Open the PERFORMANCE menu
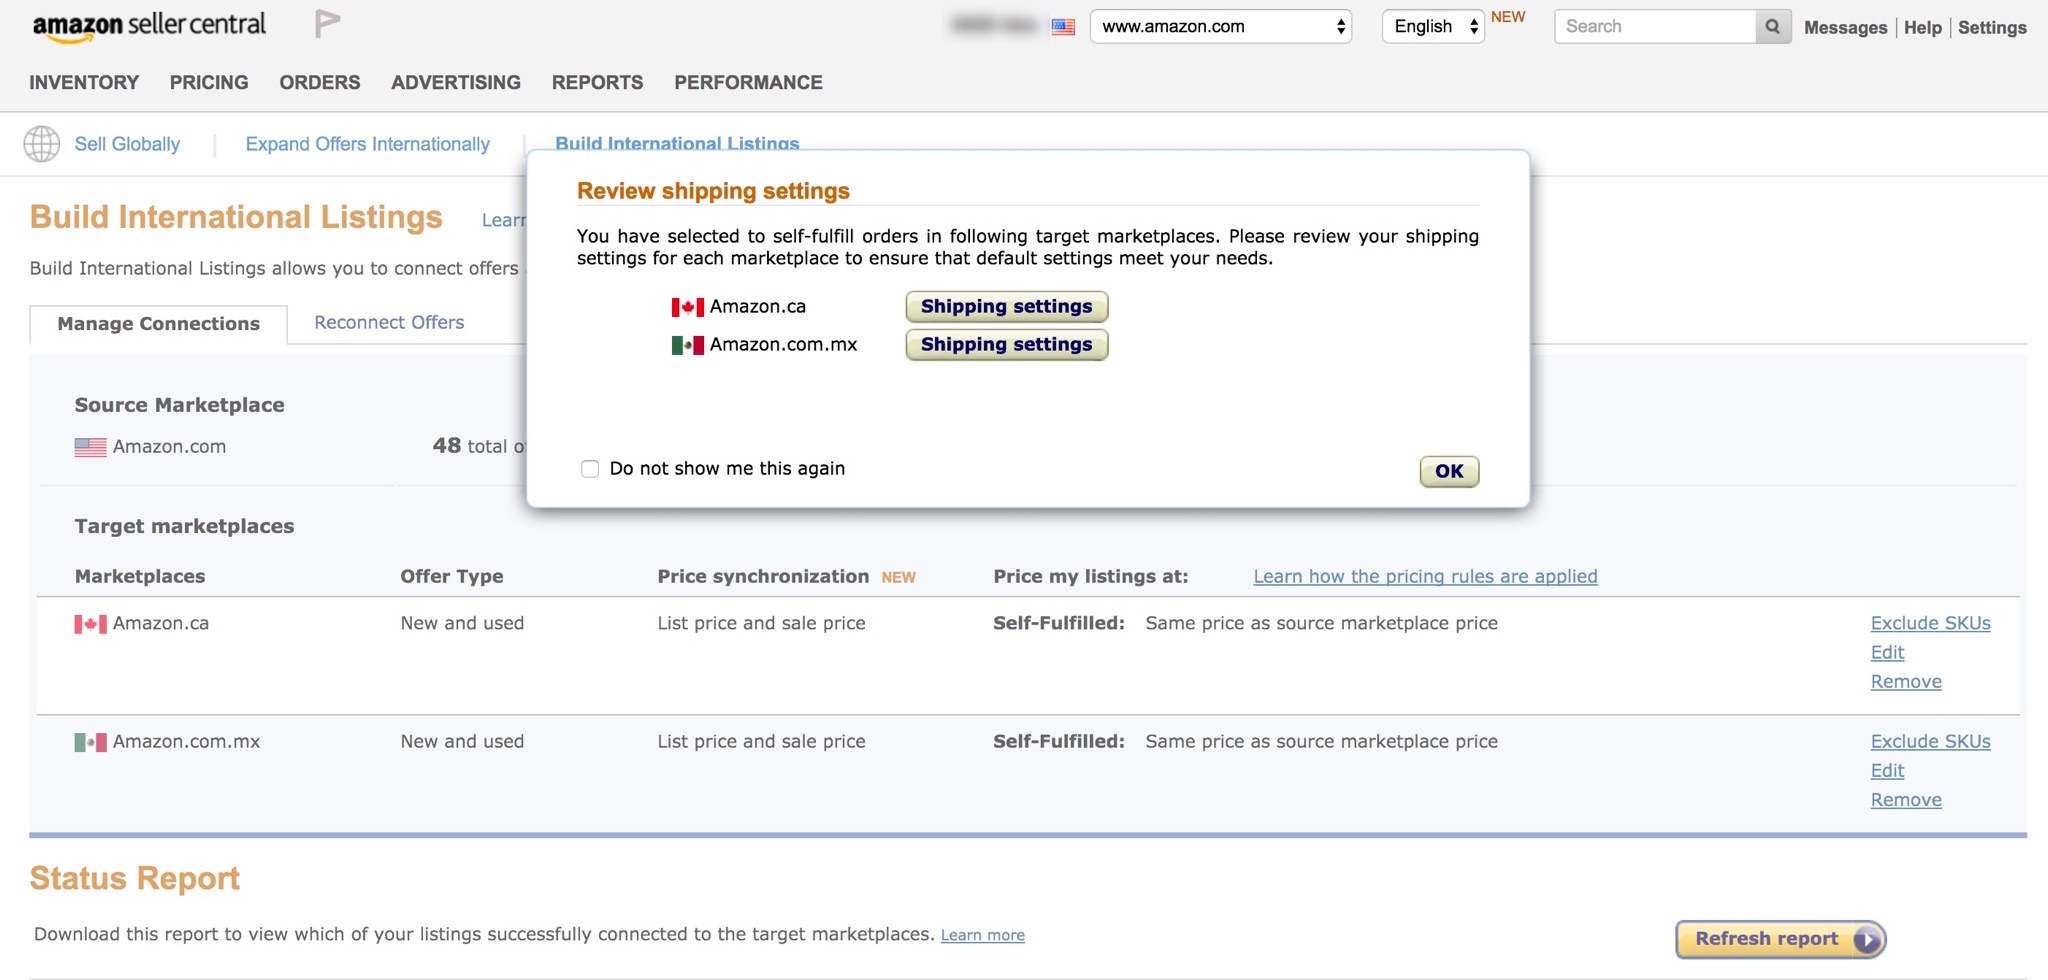This screenshot has width=2048, height=980. coord(748,83)
